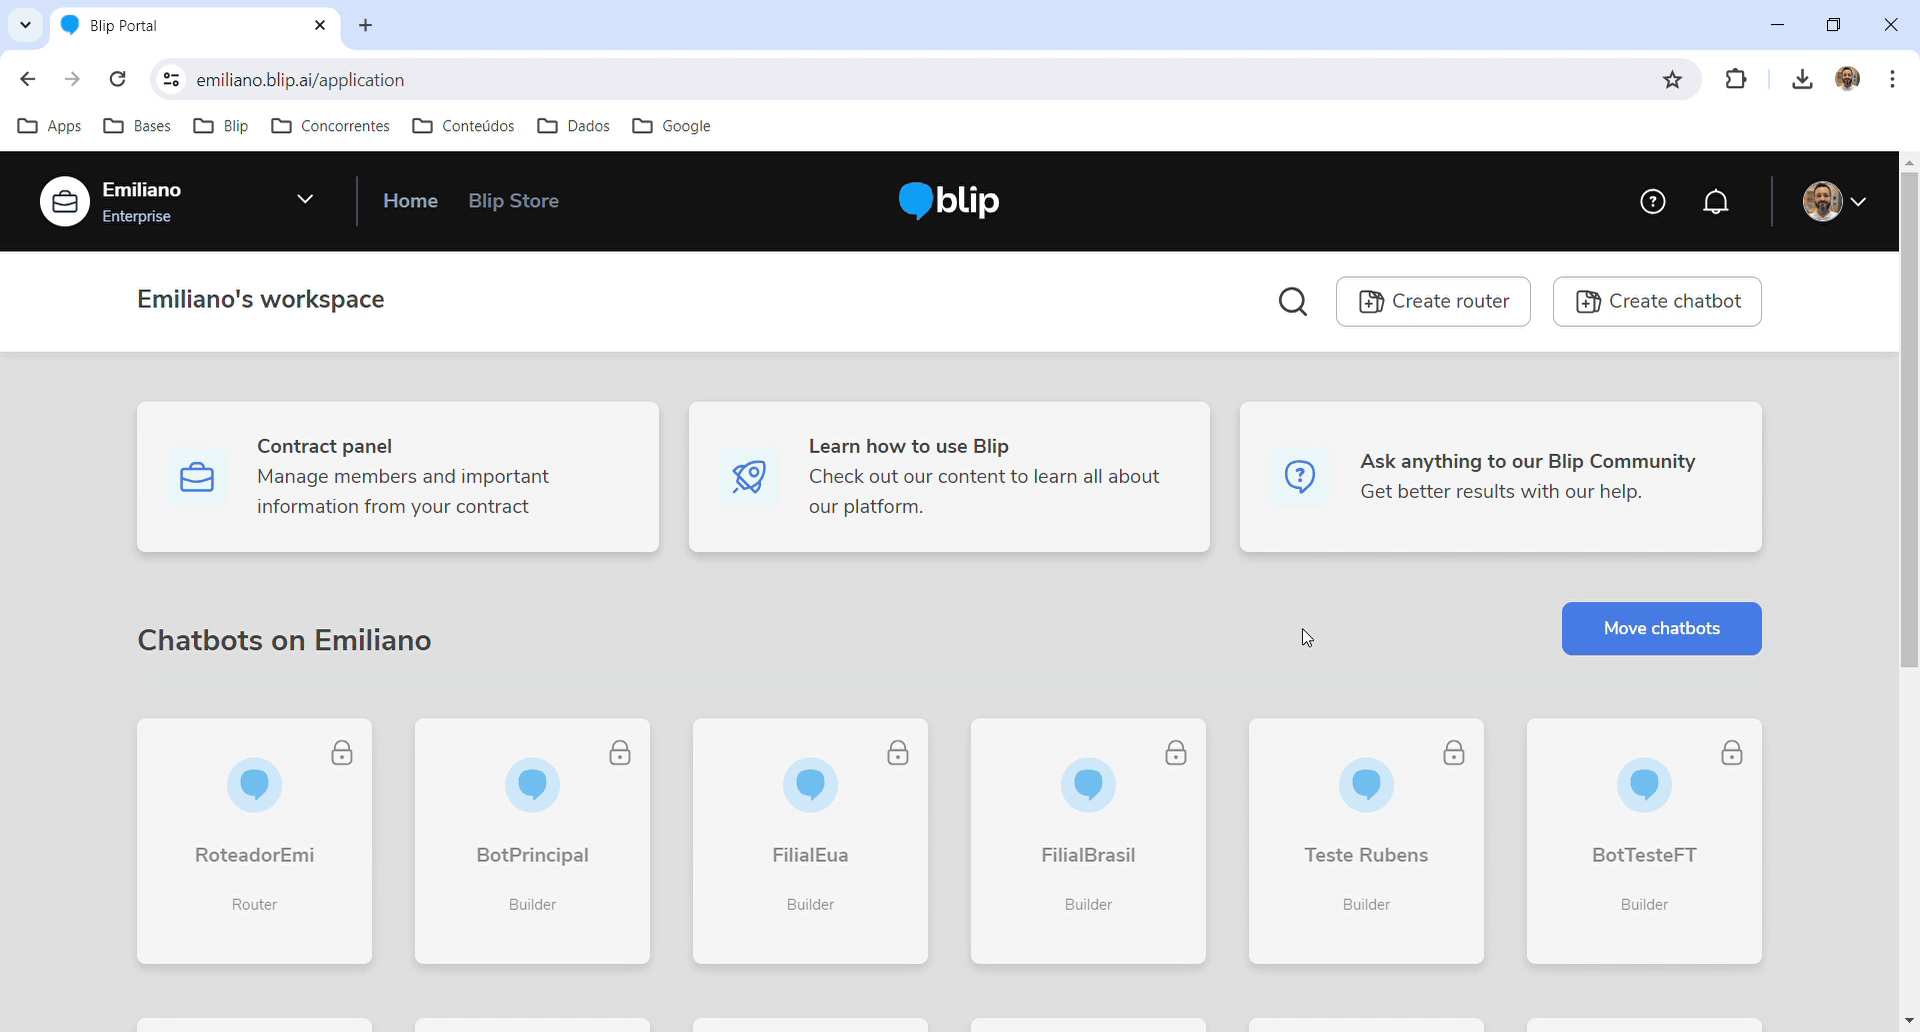The image size is (1920, 1032).
Task: Reload the page
Action: (x=118, y=79)
